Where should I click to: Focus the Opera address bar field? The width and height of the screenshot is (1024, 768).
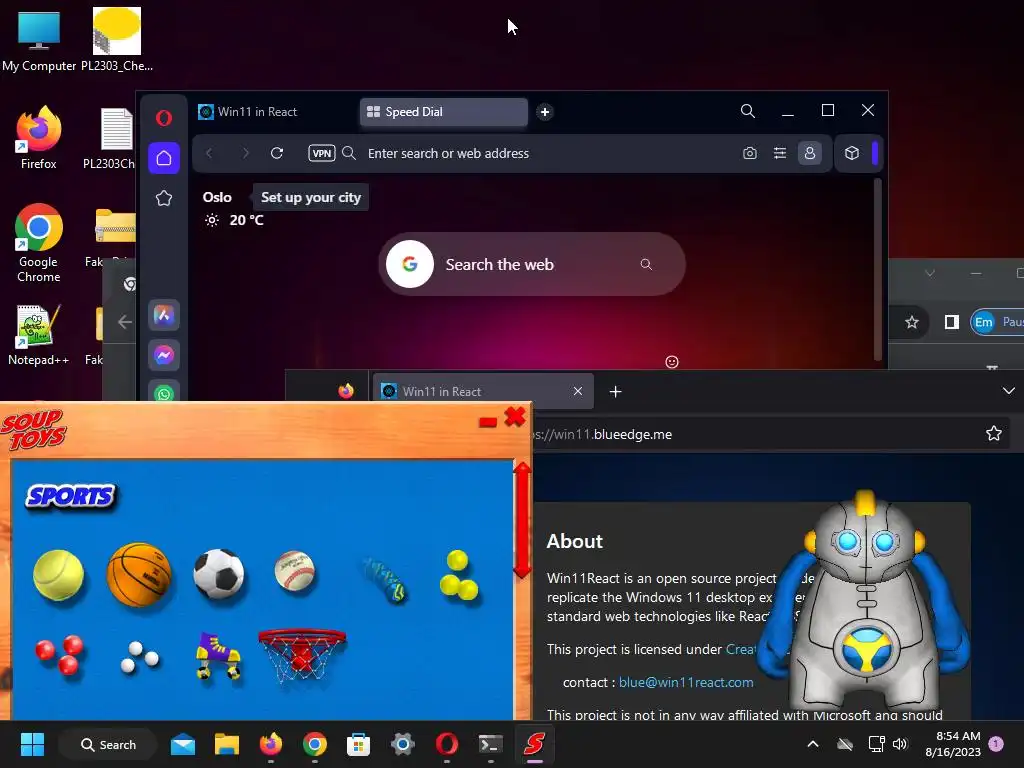coord(549,153)
